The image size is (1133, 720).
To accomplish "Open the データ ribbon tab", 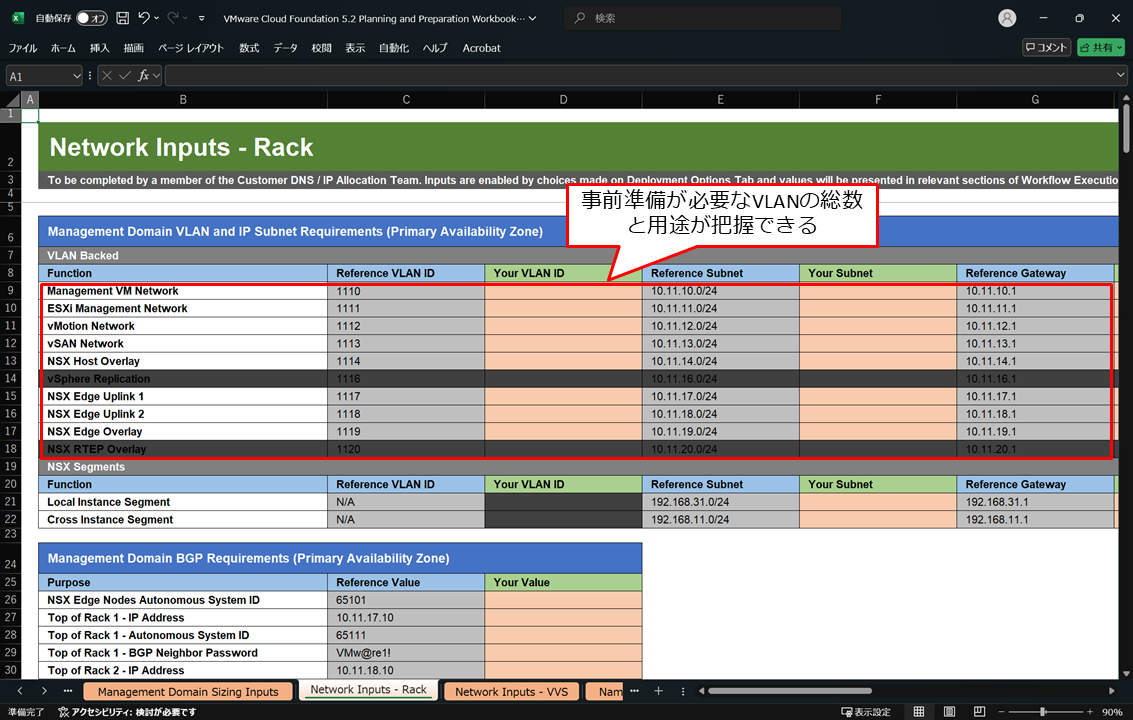I will pyautogui.click(x=285, y=48).
